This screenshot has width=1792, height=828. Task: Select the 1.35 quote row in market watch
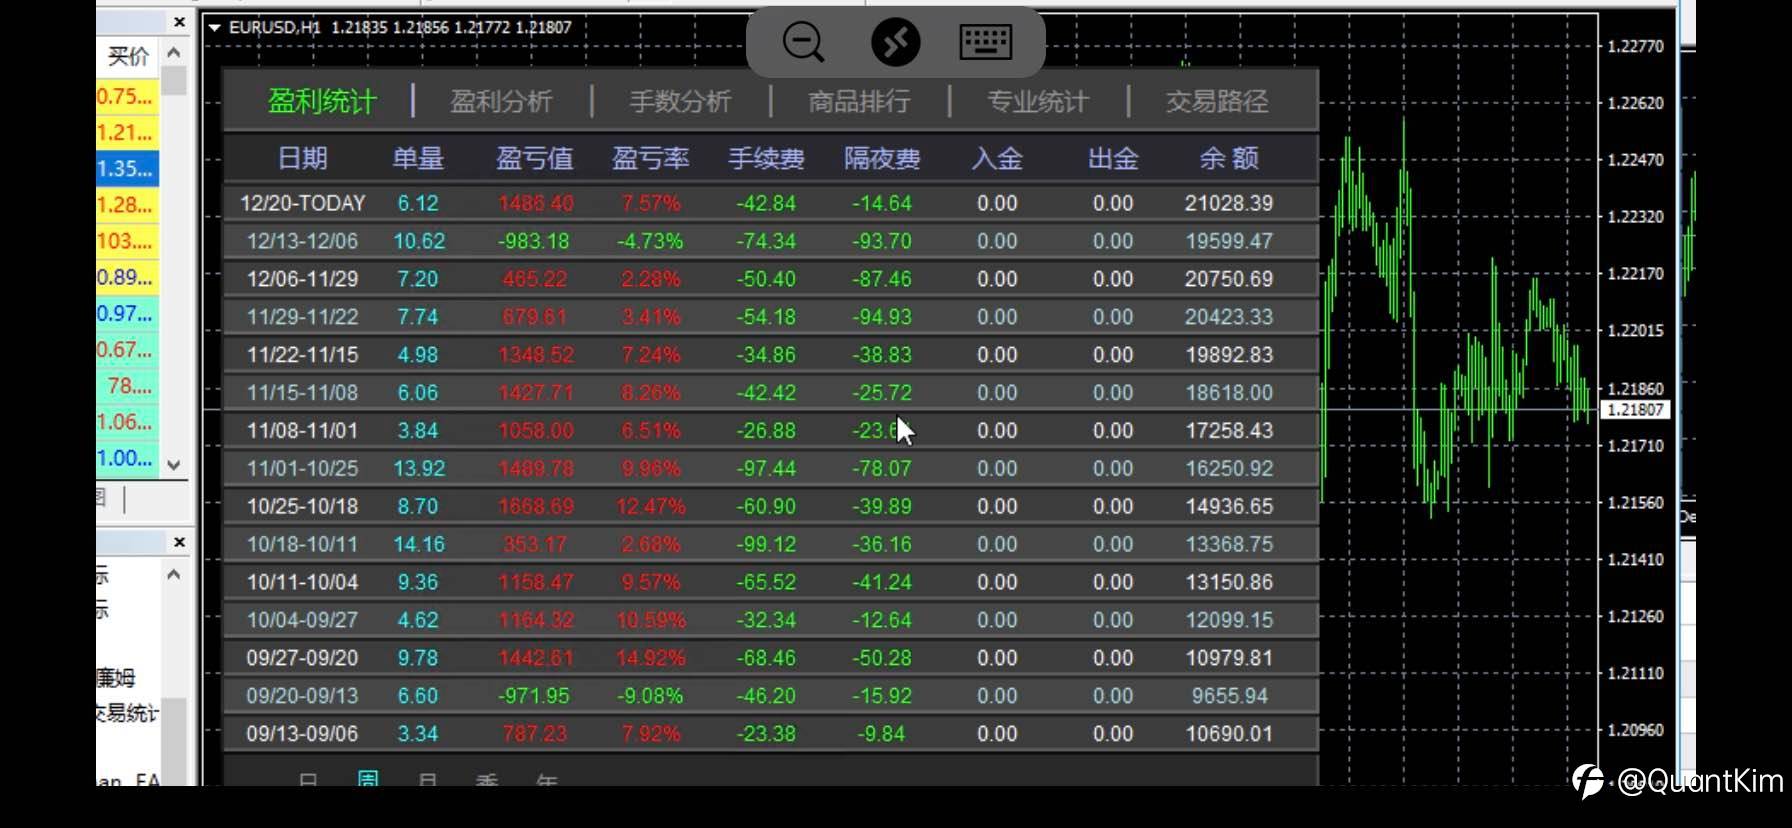(127, 168)
